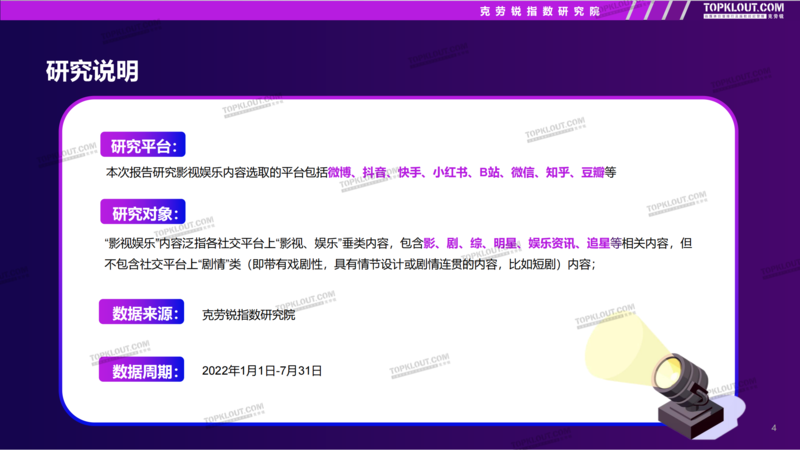Click the sentence starting 本次报告研究影视娱乐
Screen dimensions: 800x450
coord(361,172)
